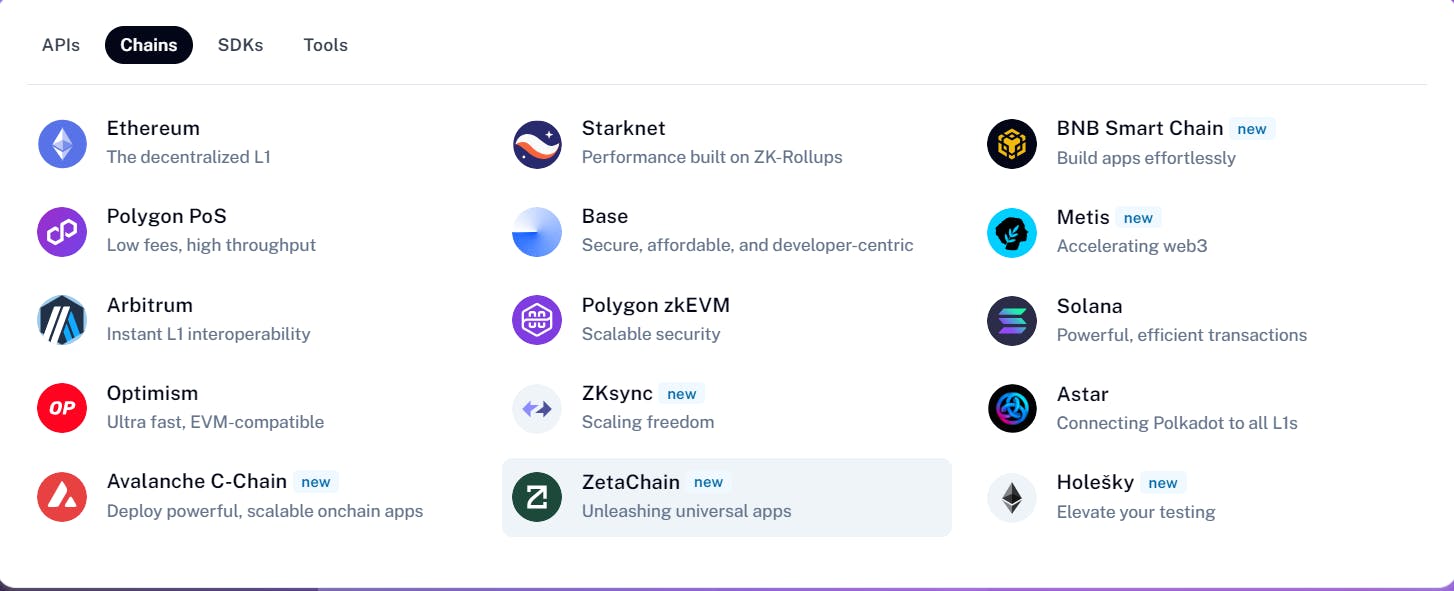1454x591 pixels.
Task: Click the Avalanche C-Chain red icon
Action: (x=62, y=497)
